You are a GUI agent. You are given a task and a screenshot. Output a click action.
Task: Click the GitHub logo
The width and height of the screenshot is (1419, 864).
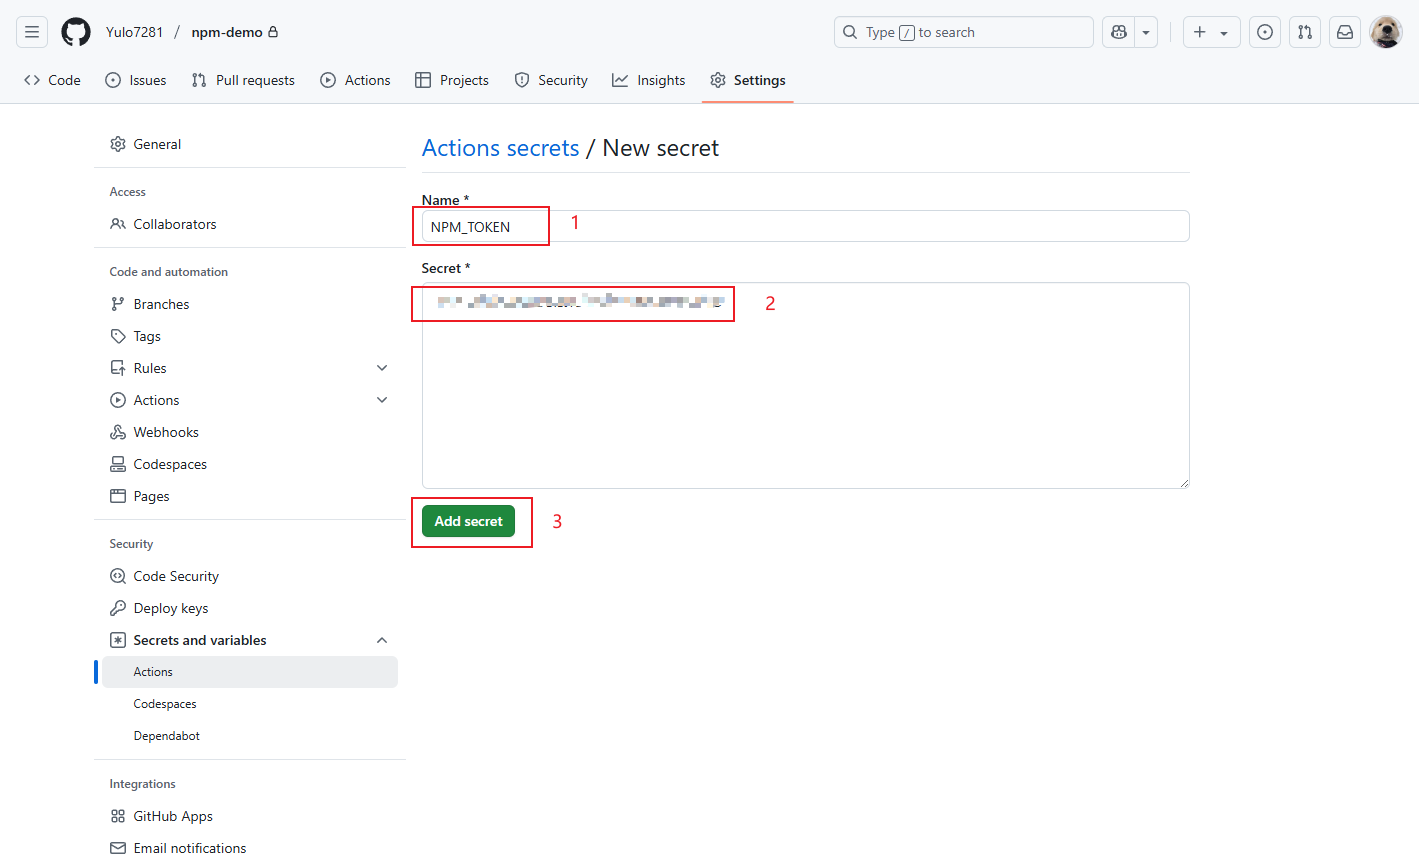[75, 31]
